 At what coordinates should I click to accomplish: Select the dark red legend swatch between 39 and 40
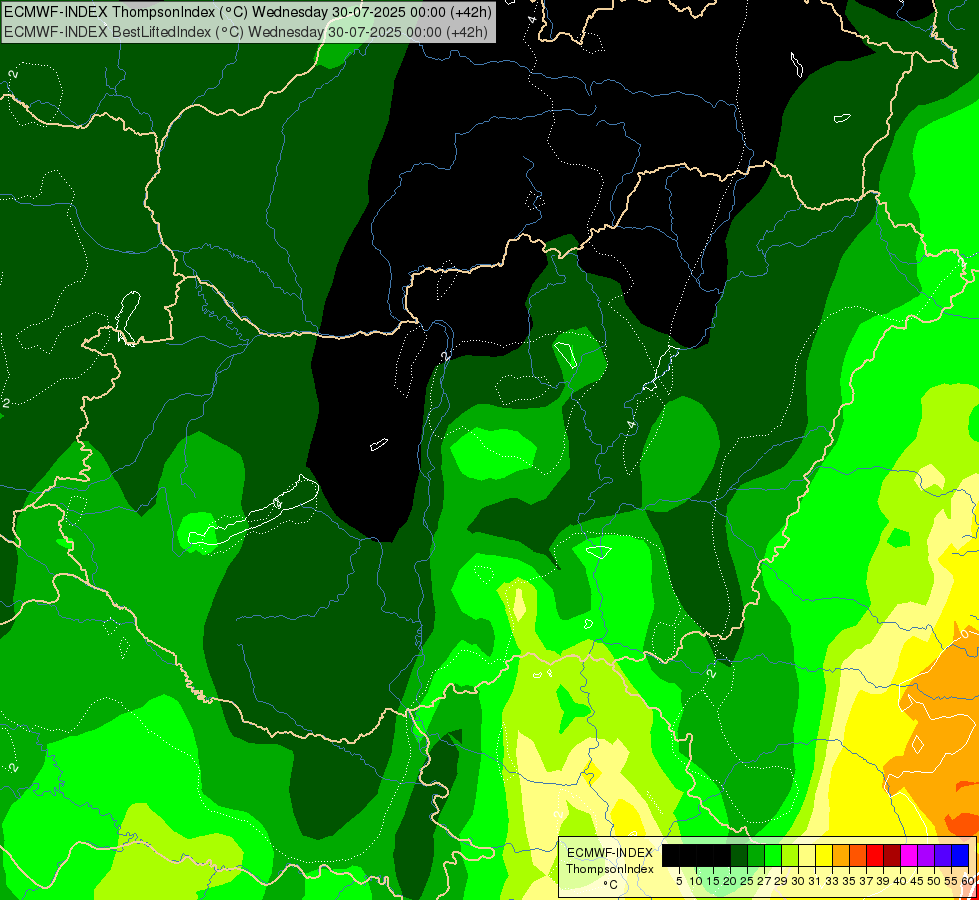pyautogui.click(x=892, y=855)
